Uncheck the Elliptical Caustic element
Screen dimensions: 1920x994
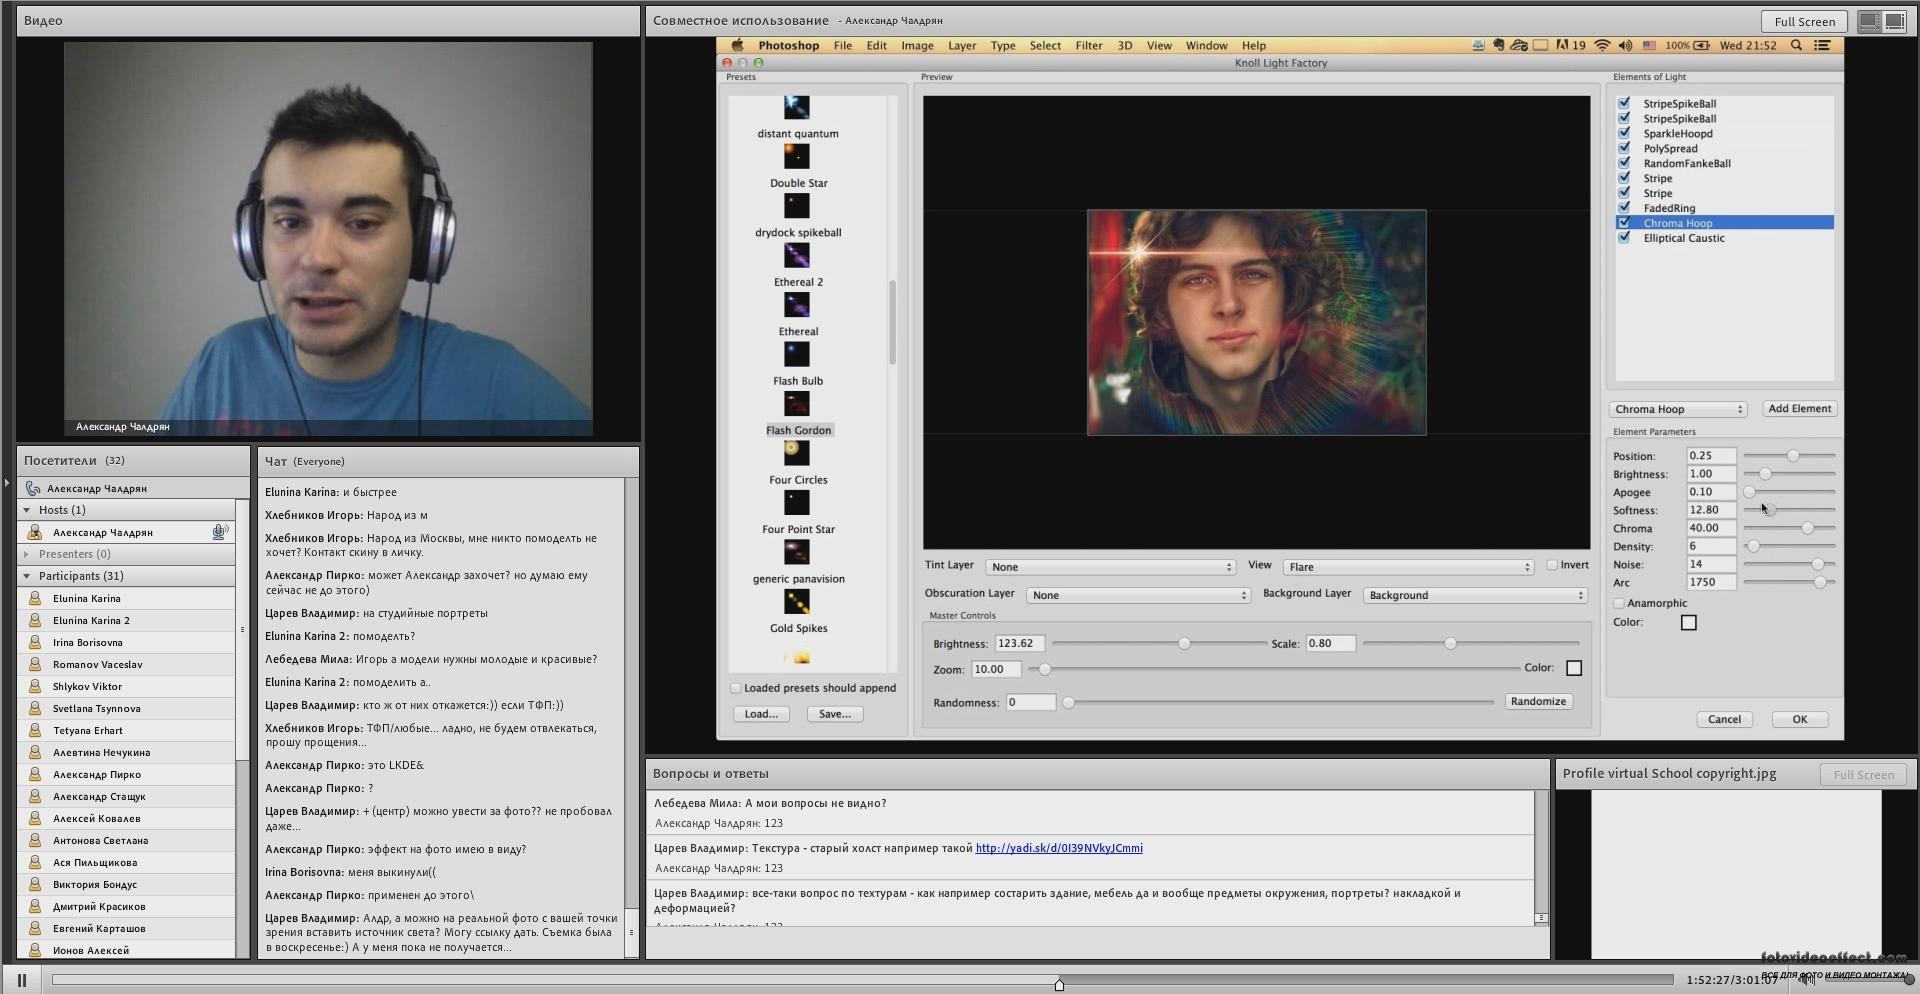click(x=1624, y=238)
